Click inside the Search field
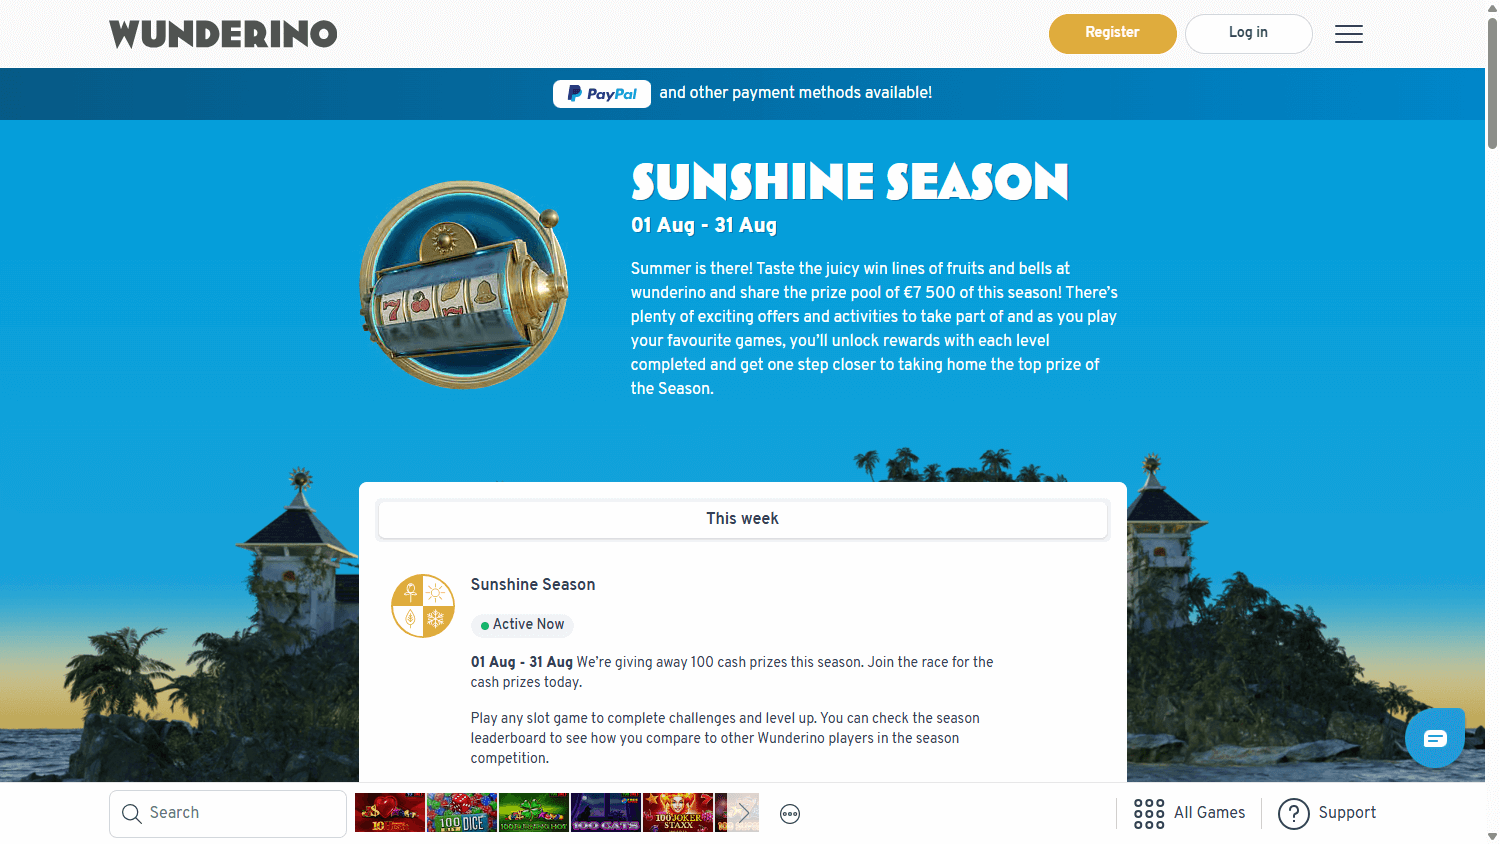The width and height of the screenshot is (1500, 844). 240,813
